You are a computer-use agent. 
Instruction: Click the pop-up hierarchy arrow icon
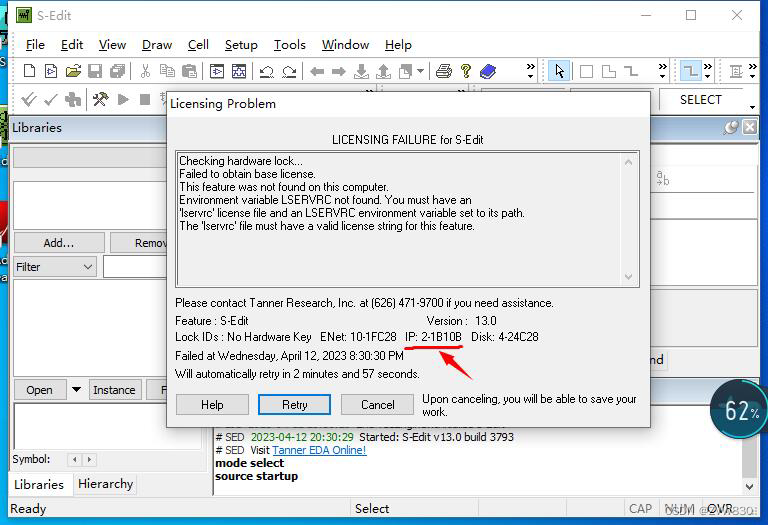coord(383,72)
